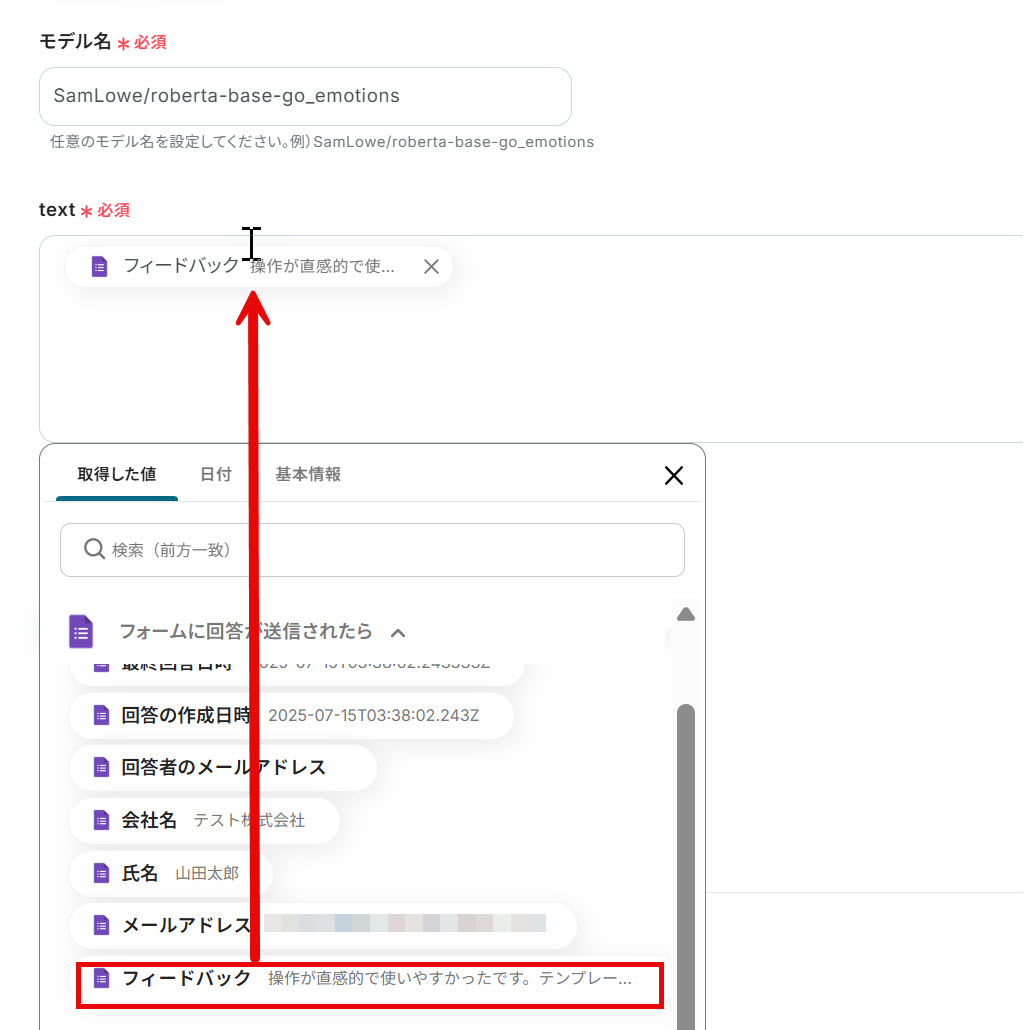Switch to 日付 tab

215,474
